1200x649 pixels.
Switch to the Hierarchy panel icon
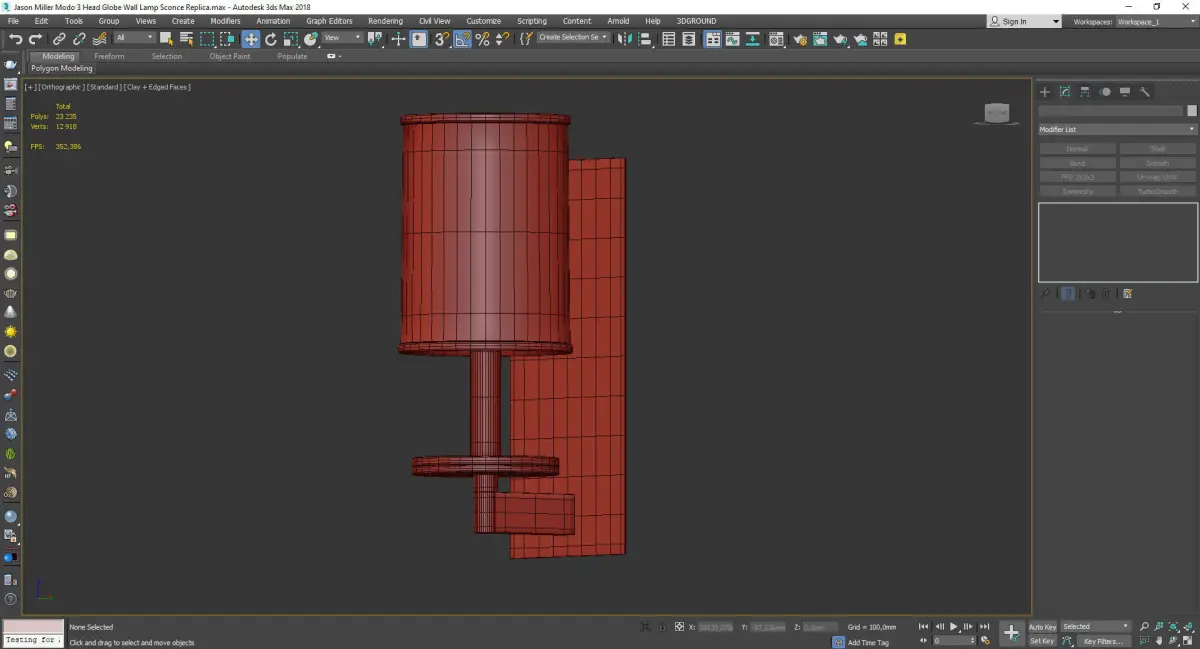click(x=1085, y=92)
